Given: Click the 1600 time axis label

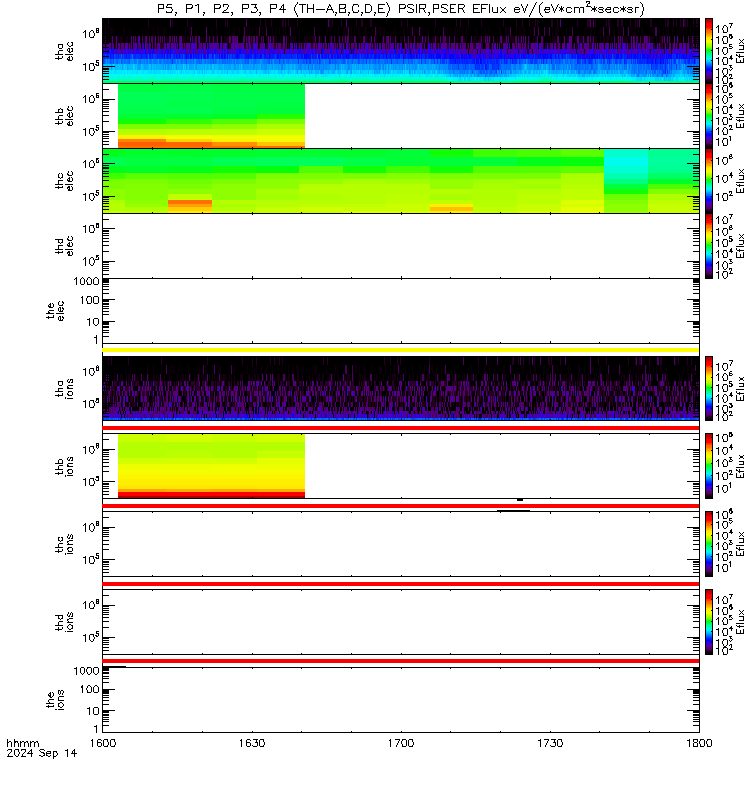Looking at the screenshot, I should (x=102, y=743).
